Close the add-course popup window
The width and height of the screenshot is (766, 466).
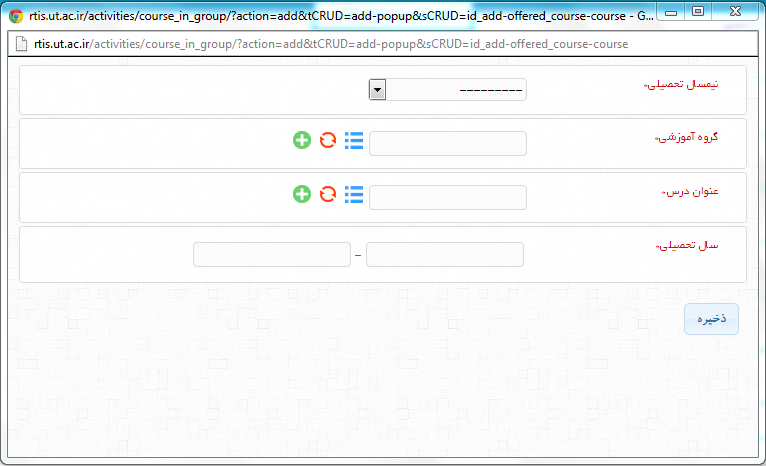(x=737, y=12)
